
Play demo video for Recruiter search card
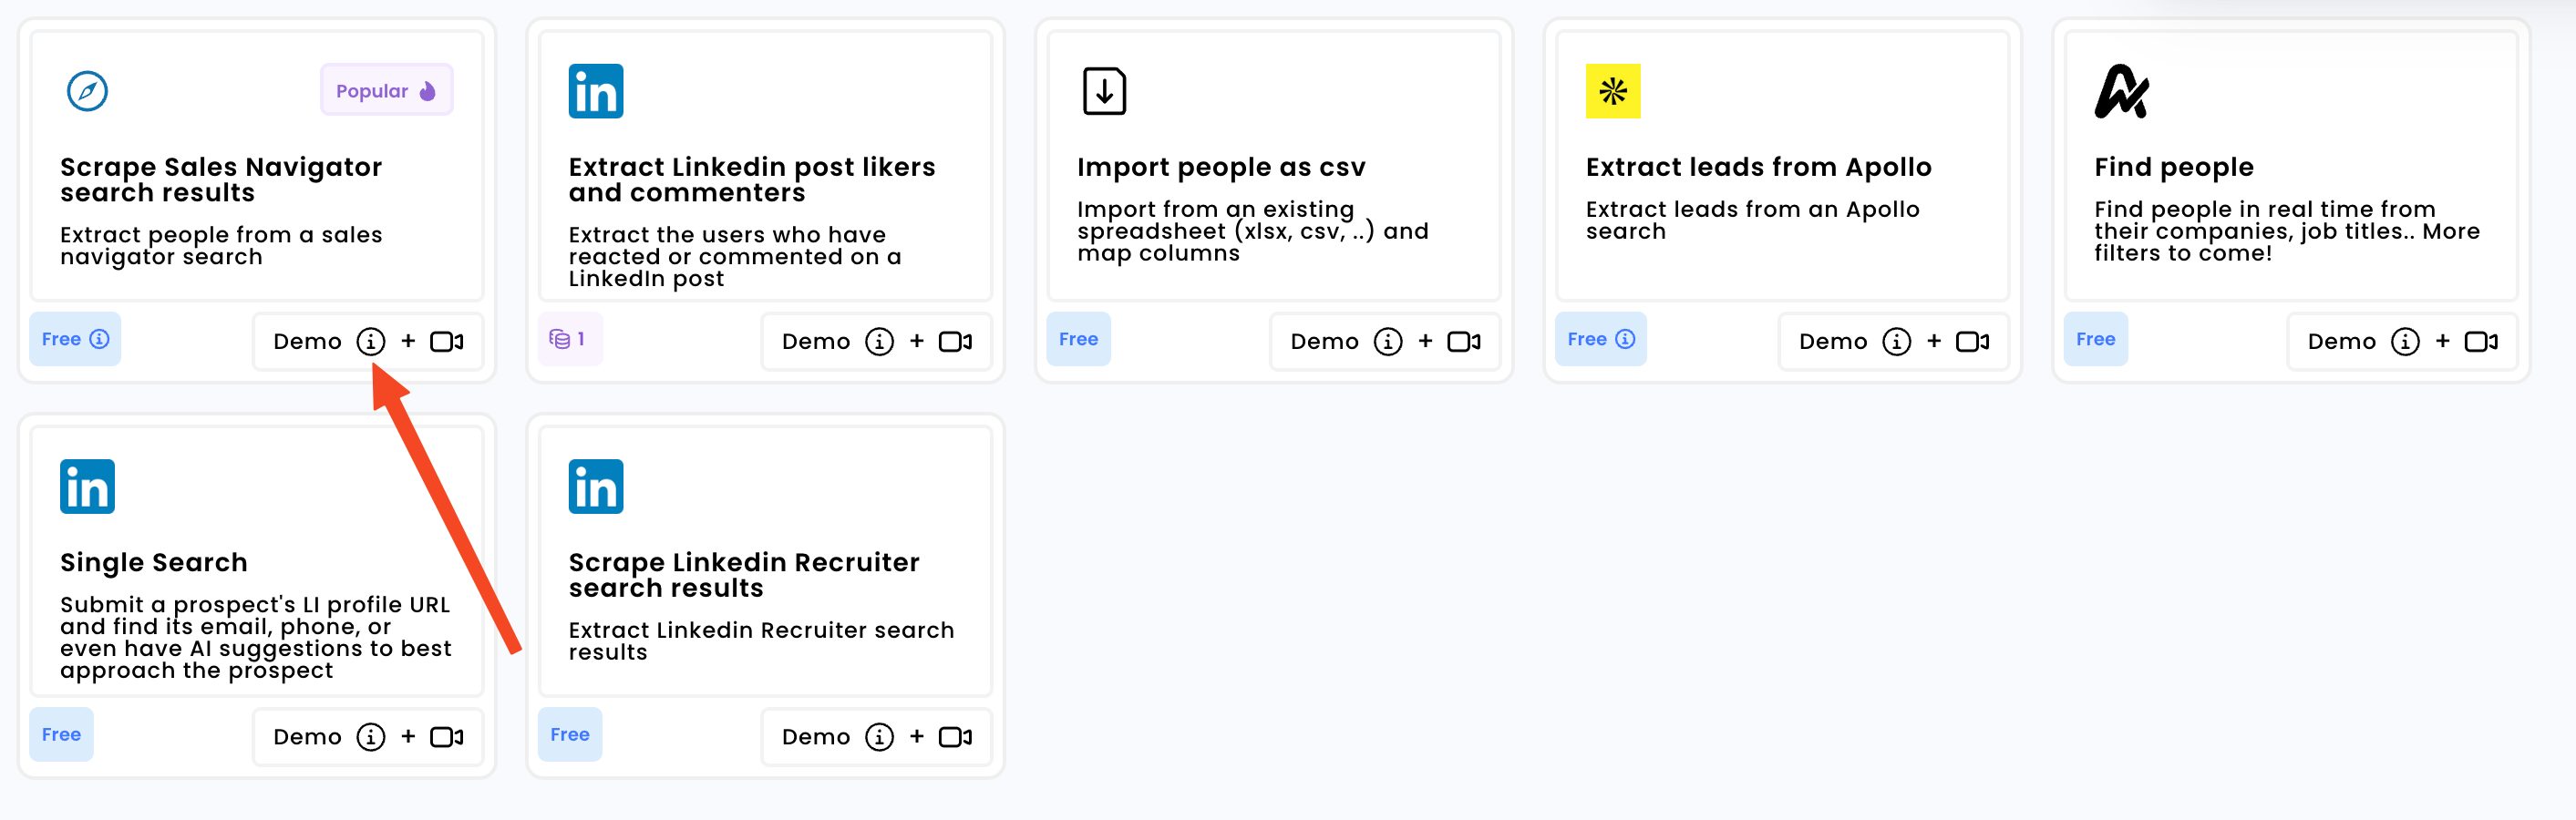(x=955, y=737)
